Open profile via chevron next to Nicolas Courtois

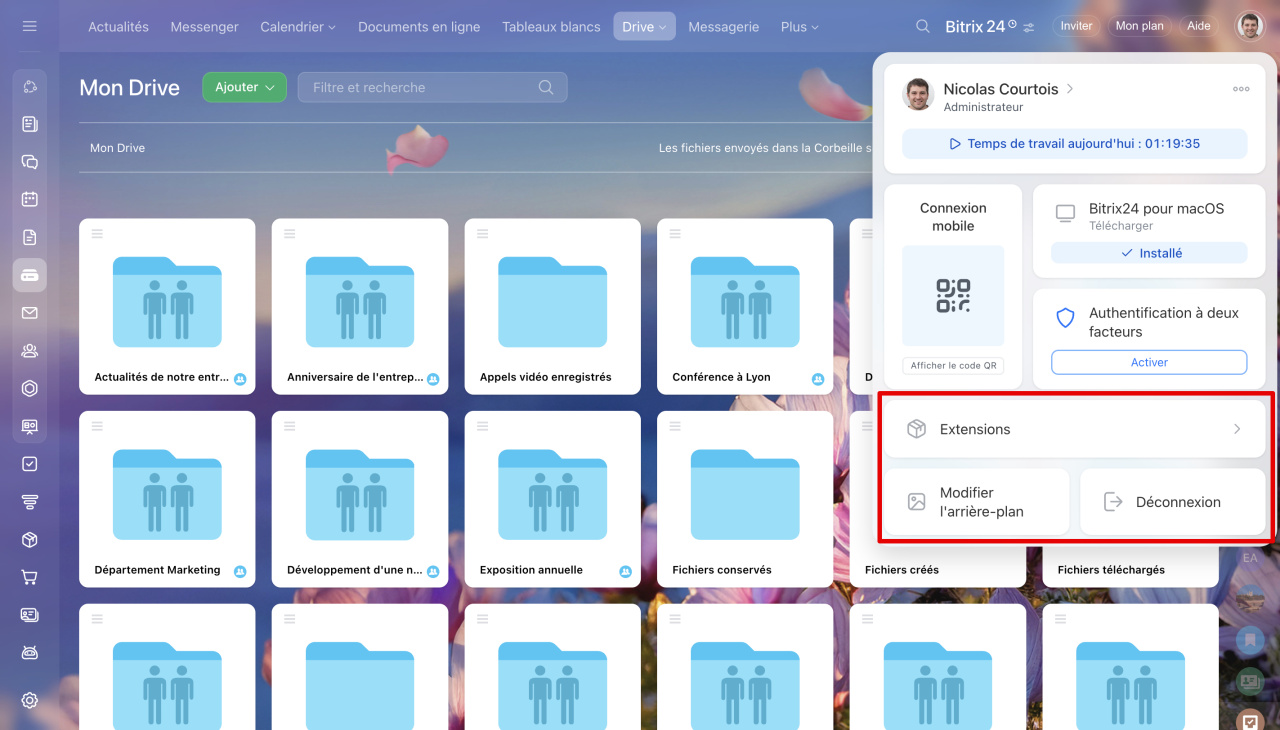coord(1070,89)
